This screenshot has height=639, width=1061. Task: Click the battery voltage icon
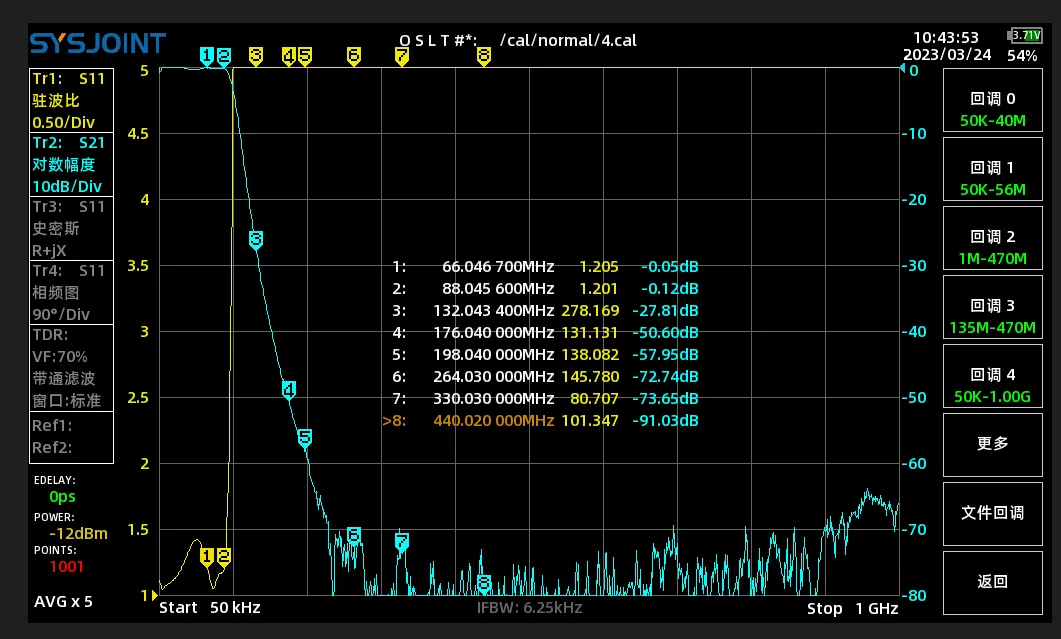[x=1025, y=35]
